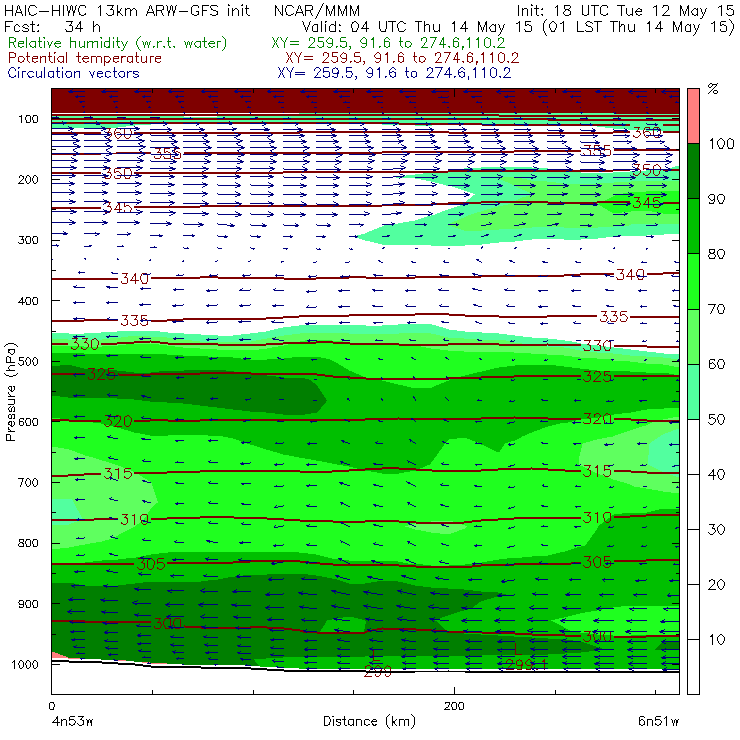Image resolution: width=740 pixels, height=740 pixels.
Task: Click the 1000 tick on pressure axis
Action: point(25,664)
